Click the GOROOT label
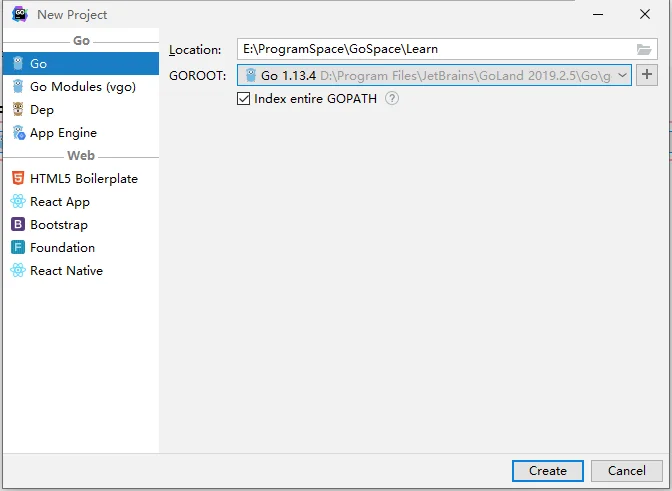The height and width of the screenshot is (491, 672). point(198,76)
